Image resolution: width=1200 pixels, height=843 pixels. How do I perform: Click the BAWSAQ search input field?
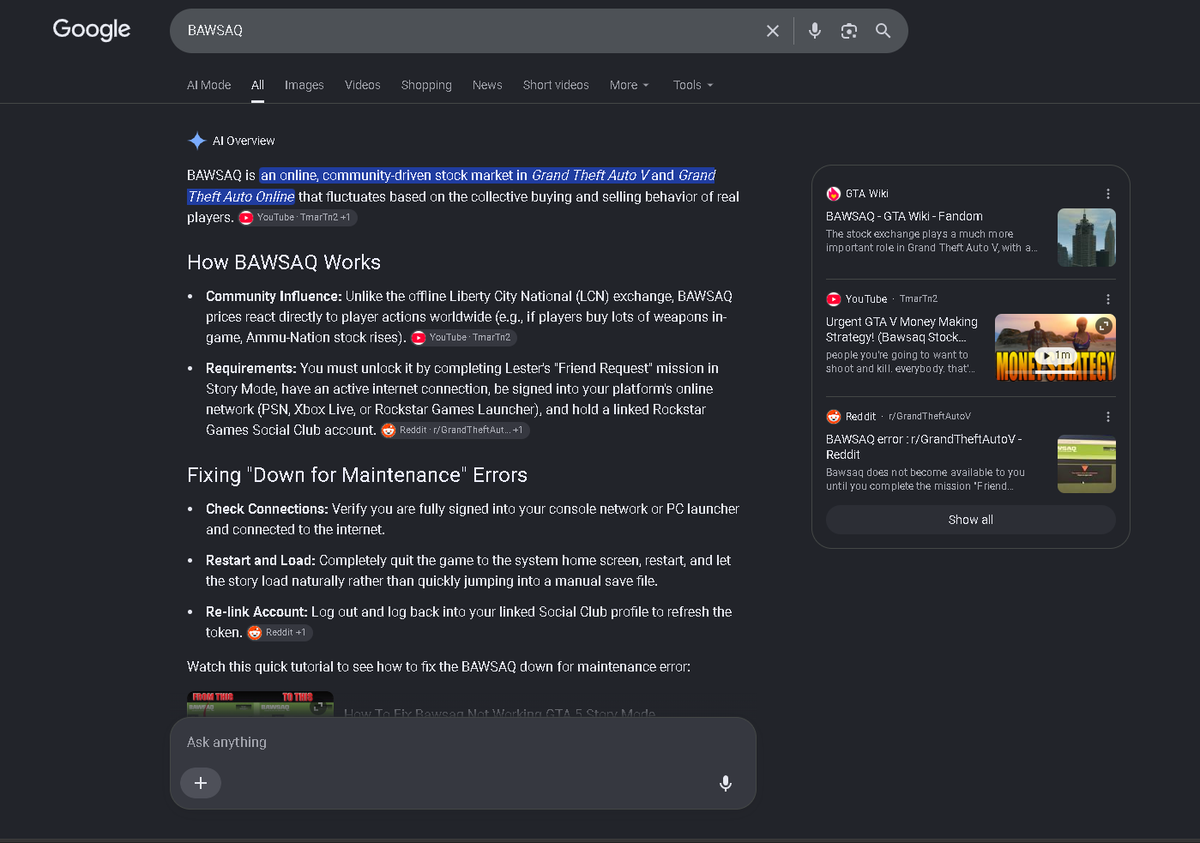470,31
